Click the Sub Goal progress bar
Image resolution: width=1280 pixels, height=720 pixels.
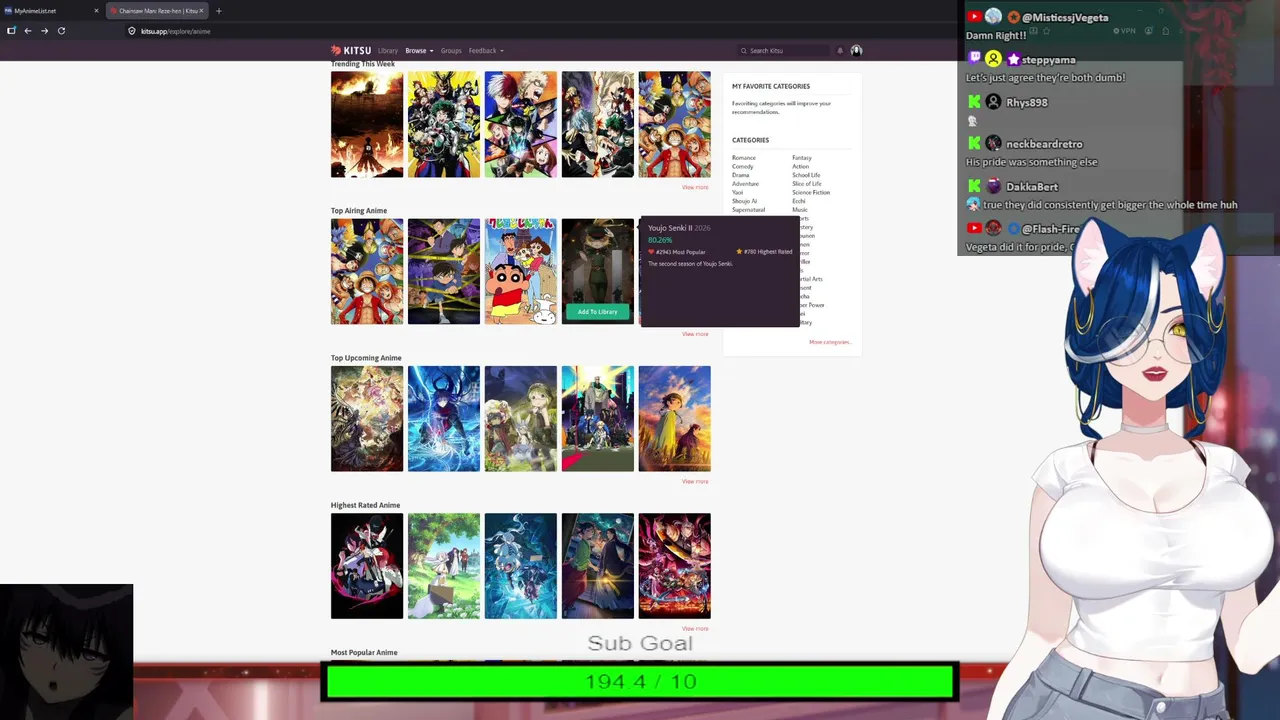[x=640, y=682]
